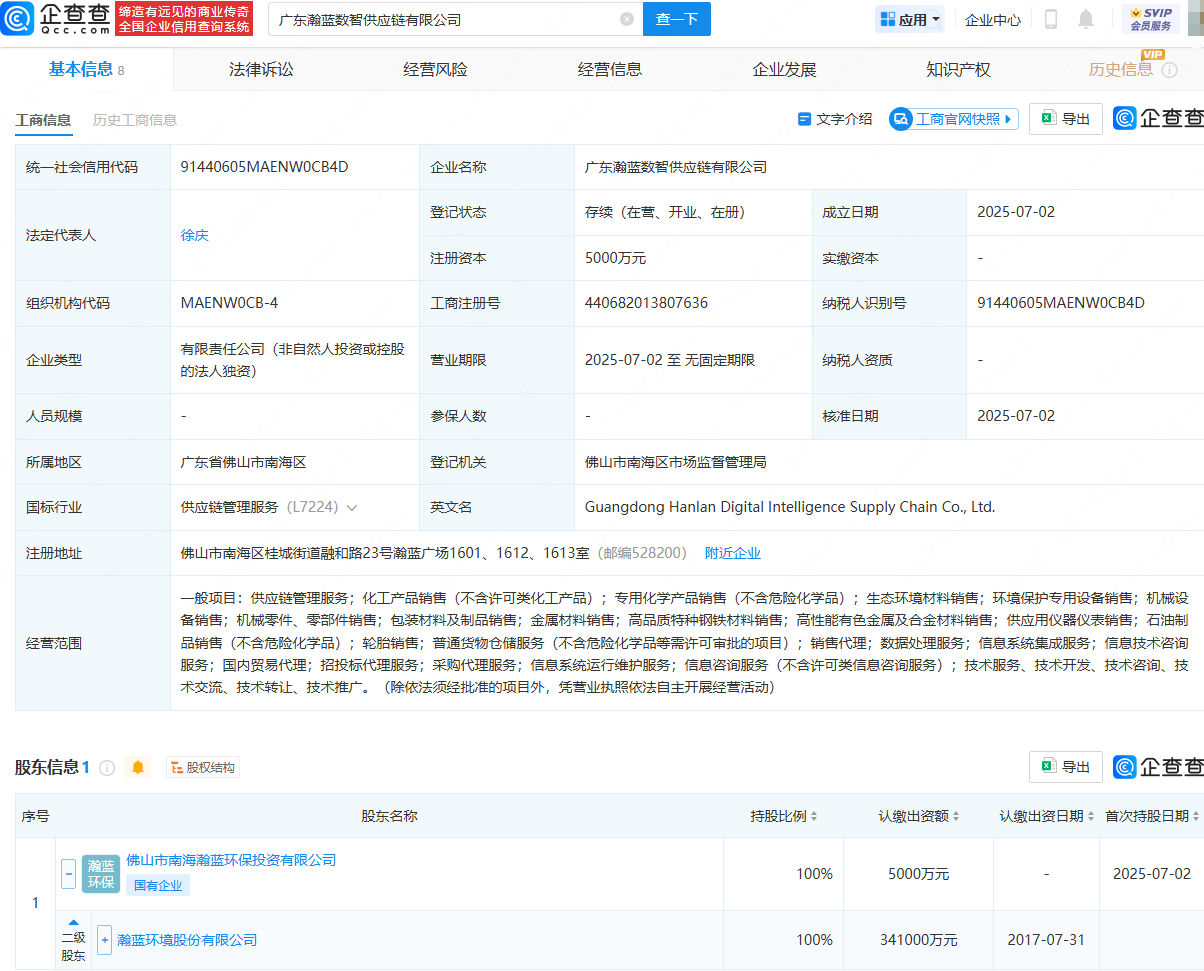
Task: Click the 瀚蓝环保 company logo thumbnail
Action: click(x=101, y=874)
